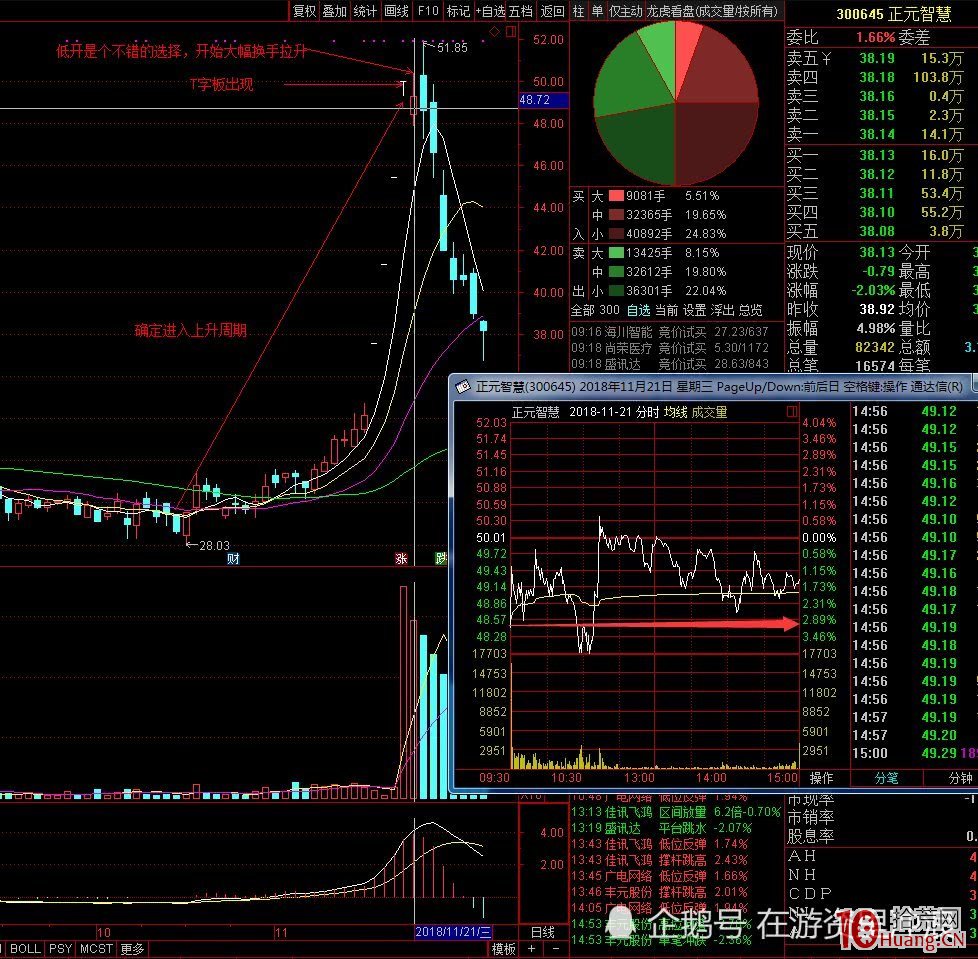The width and height of the screenshot is (978, 959).
Task: Click the 龙虎看盘(成交量/按所有) header
Action: (713, 11)
